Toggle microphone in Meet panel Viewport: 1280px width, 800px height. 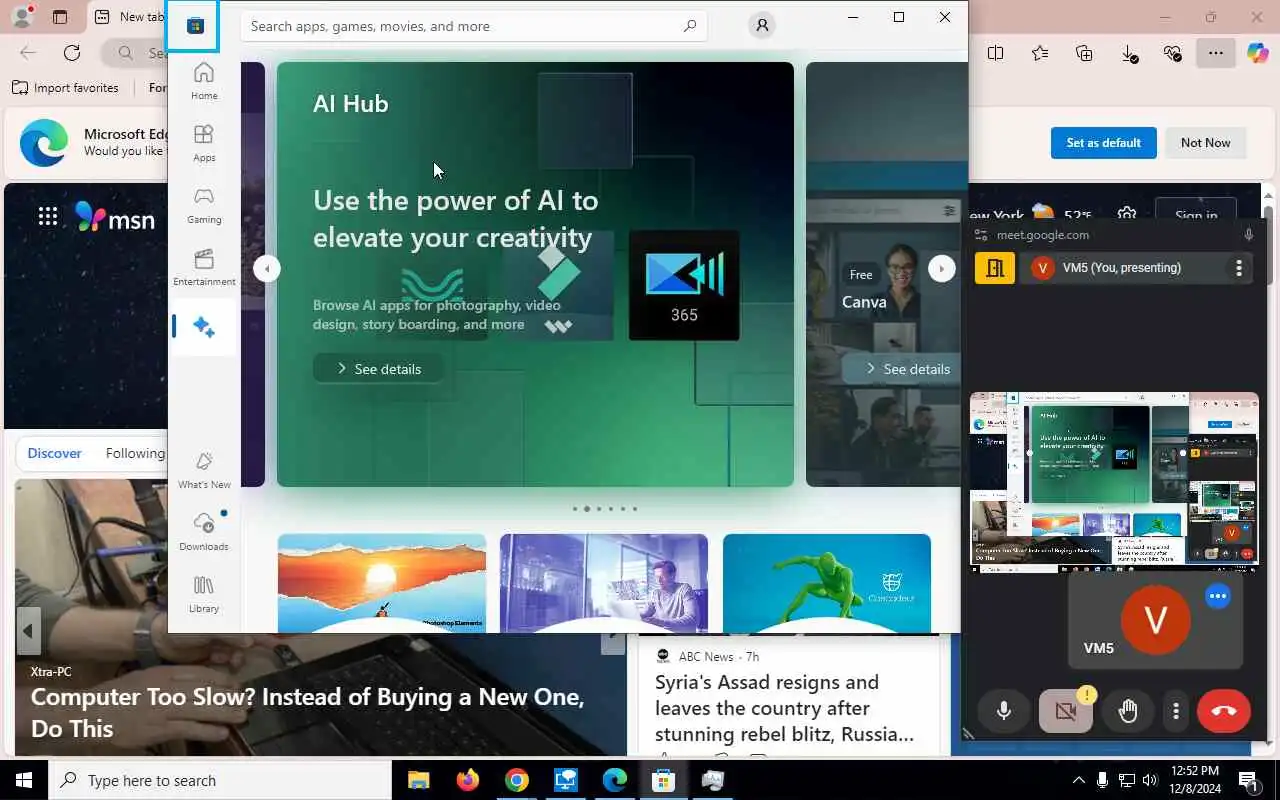pyautogui.click(x=1004, y=711)
